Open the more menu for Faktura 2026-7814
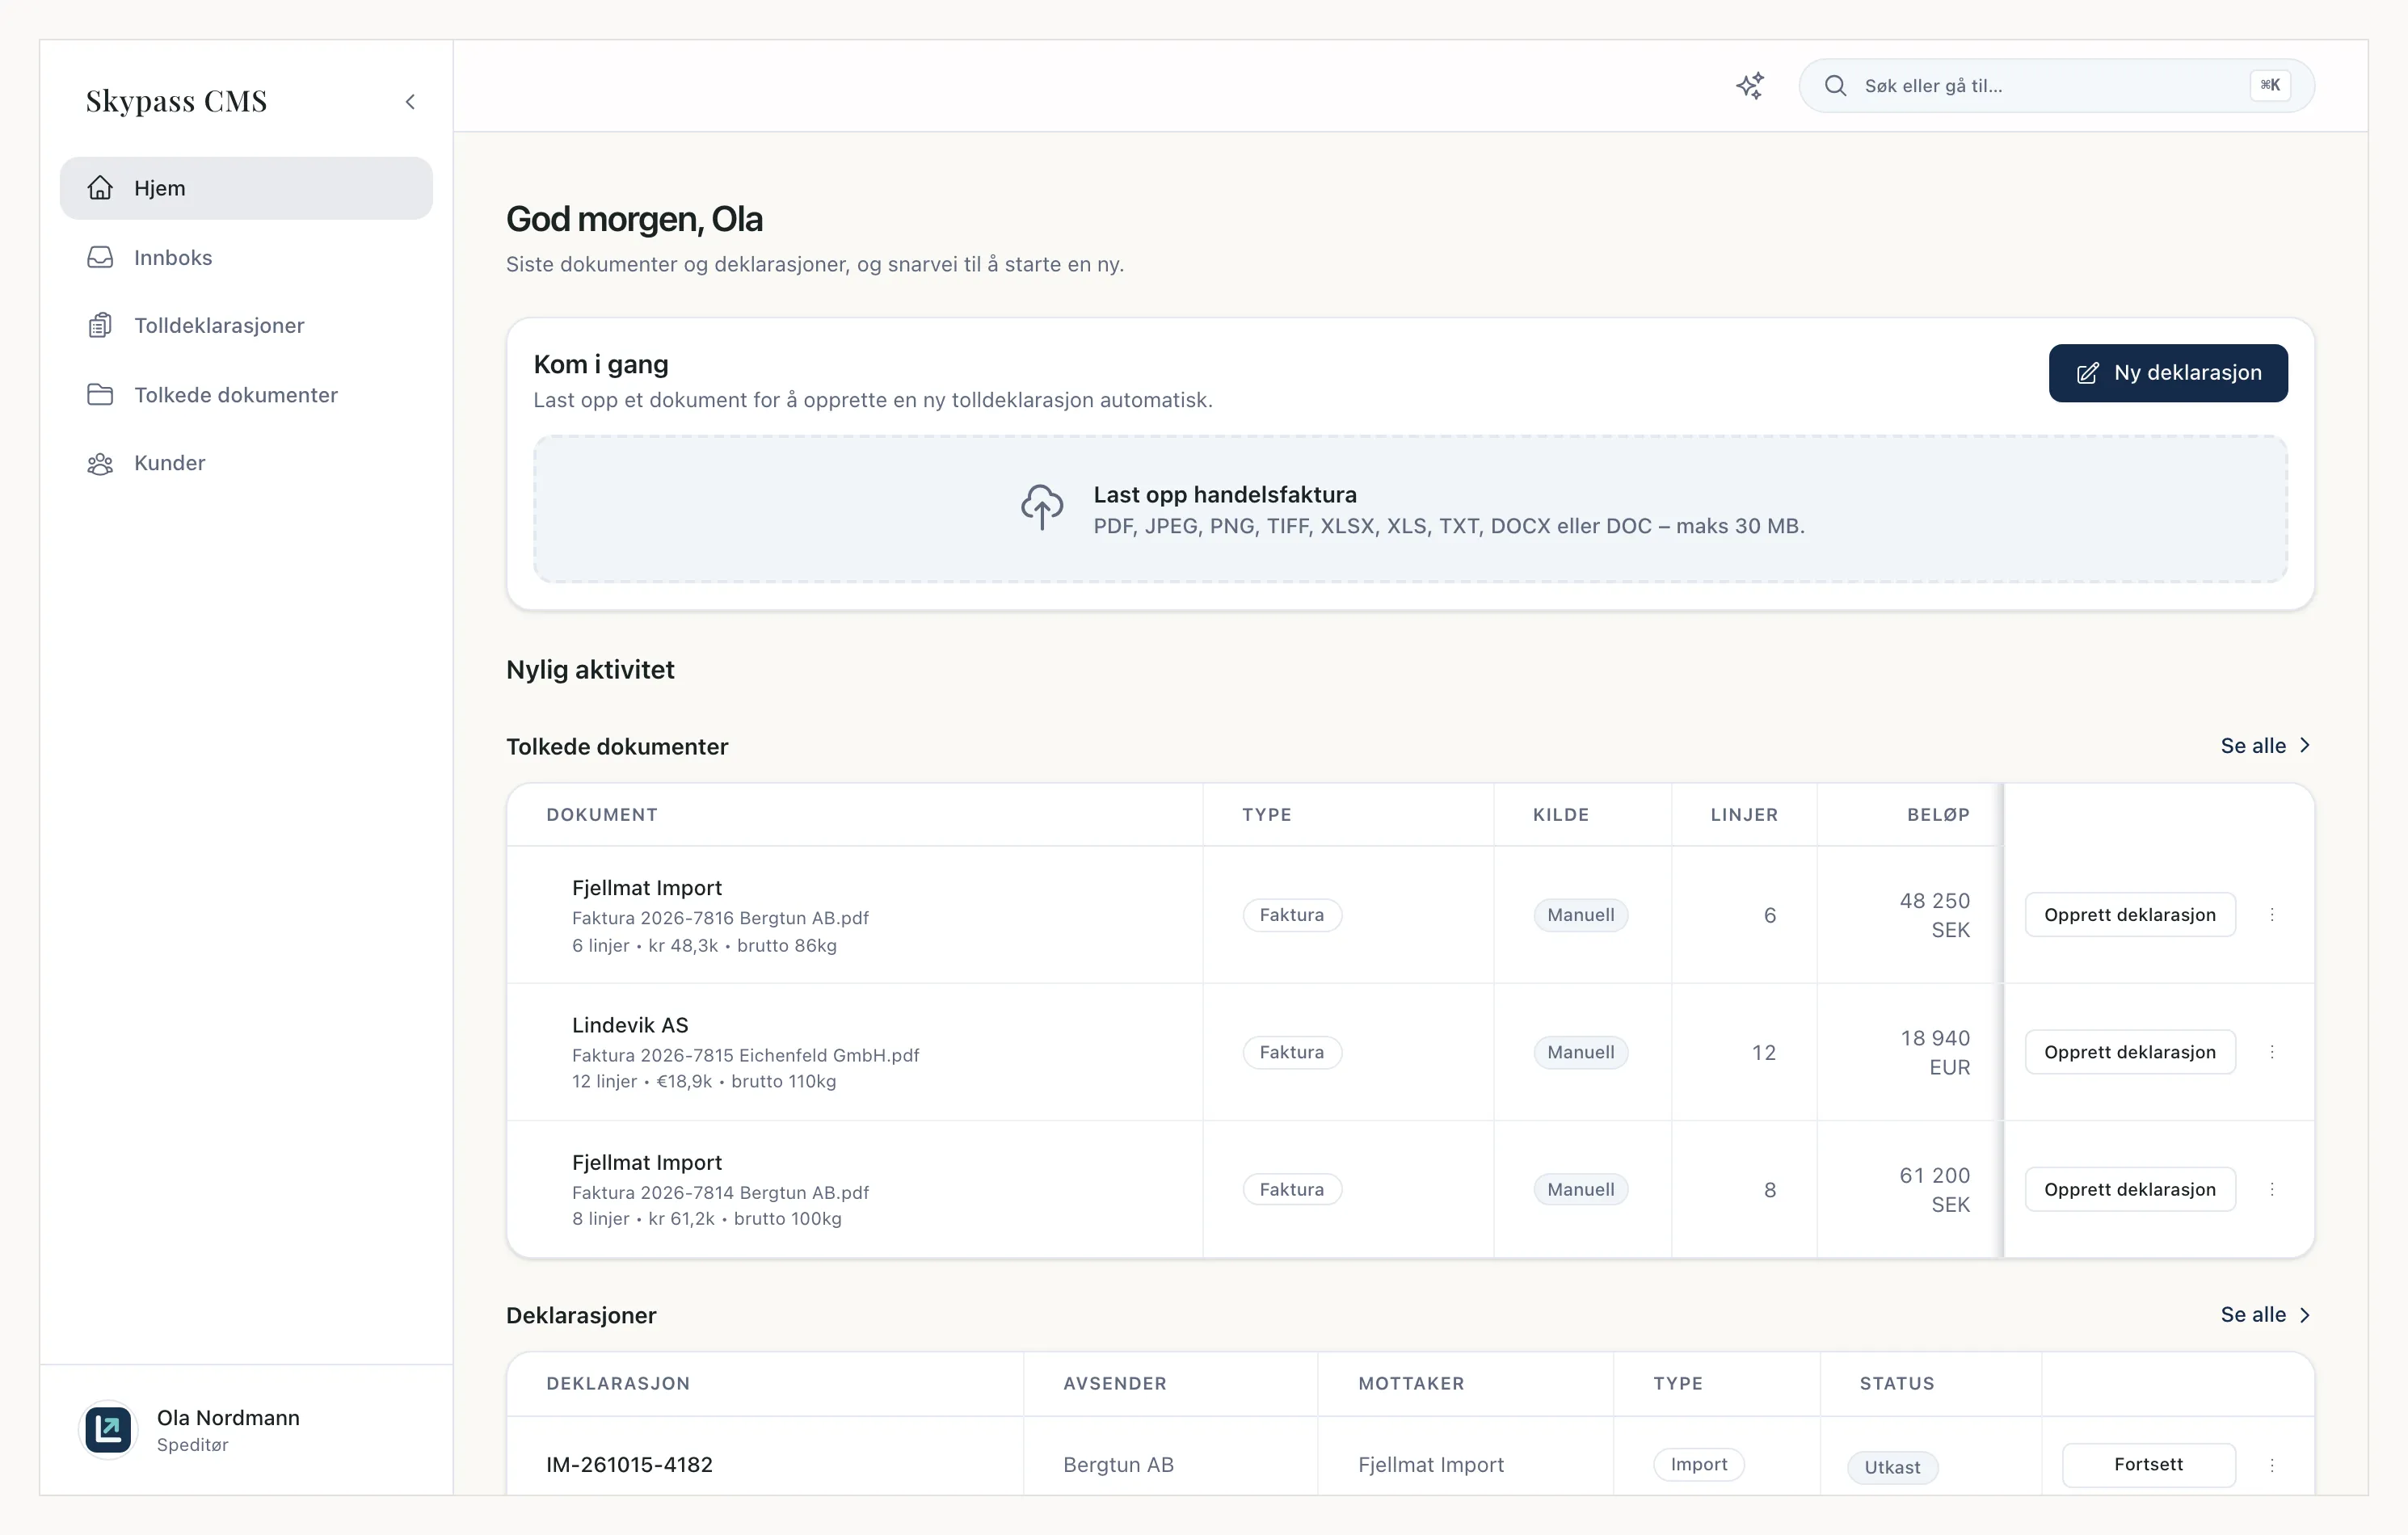 (x=2272, y=1189)
